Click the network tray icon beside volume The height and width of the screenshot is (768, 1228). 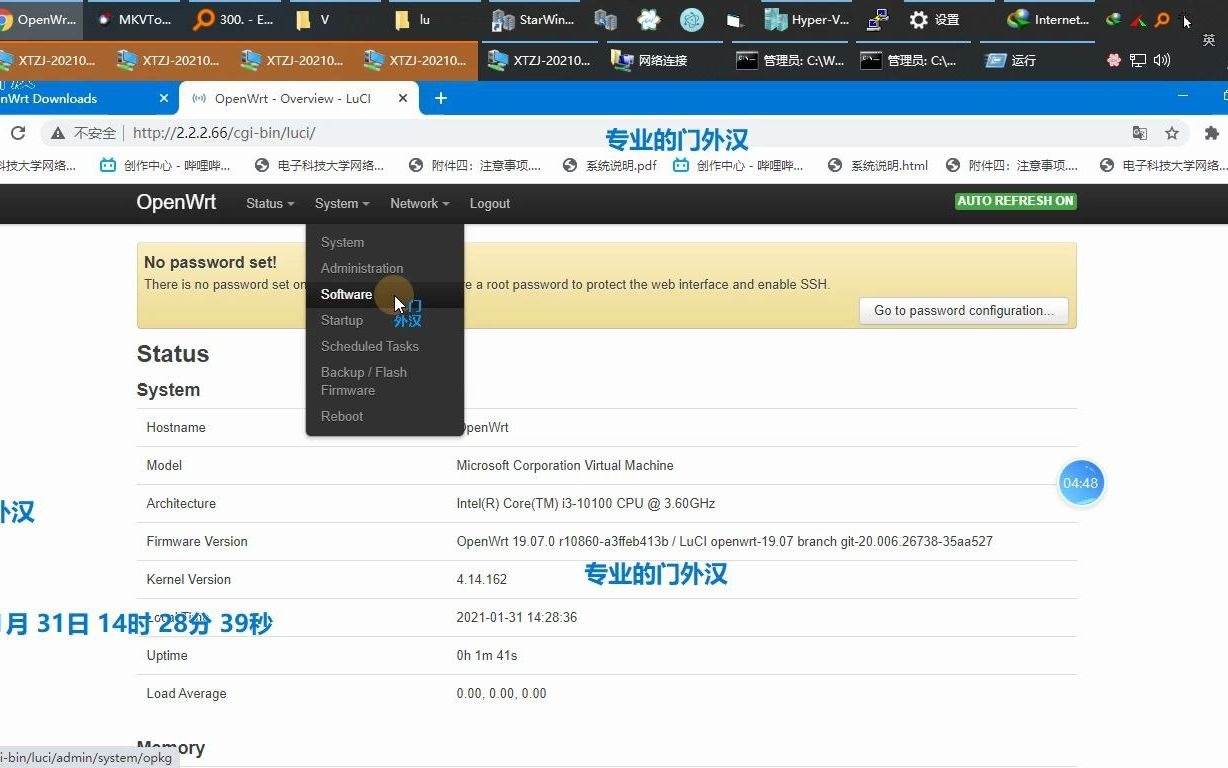coord(1138,60)
